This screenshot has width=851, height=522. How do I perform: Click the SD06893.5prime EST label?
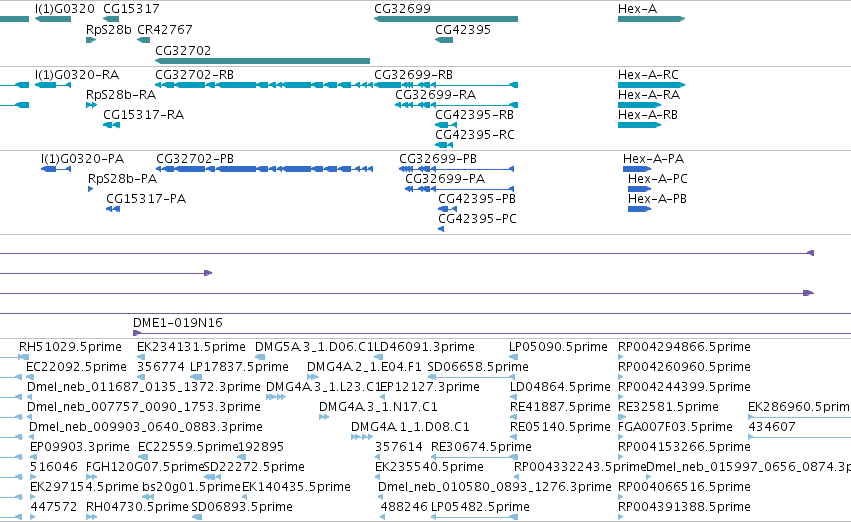(x=242, y=507)
